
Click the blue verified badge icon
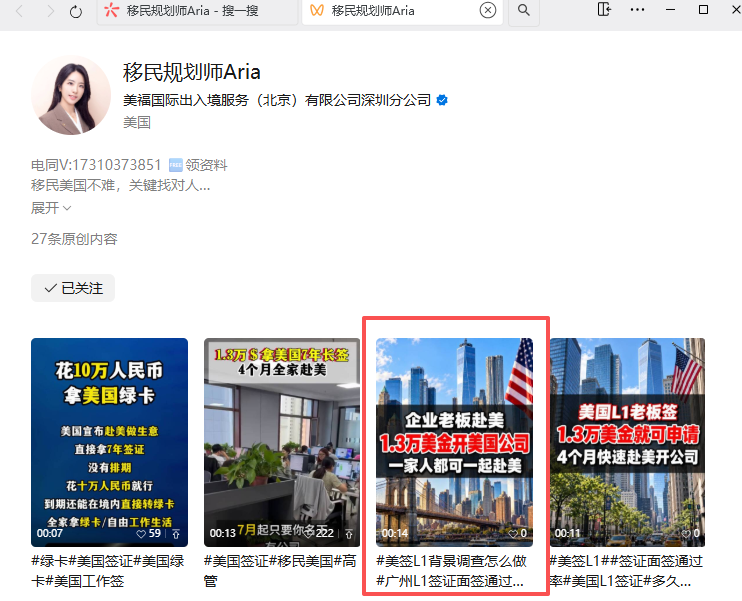coord(442,100)
